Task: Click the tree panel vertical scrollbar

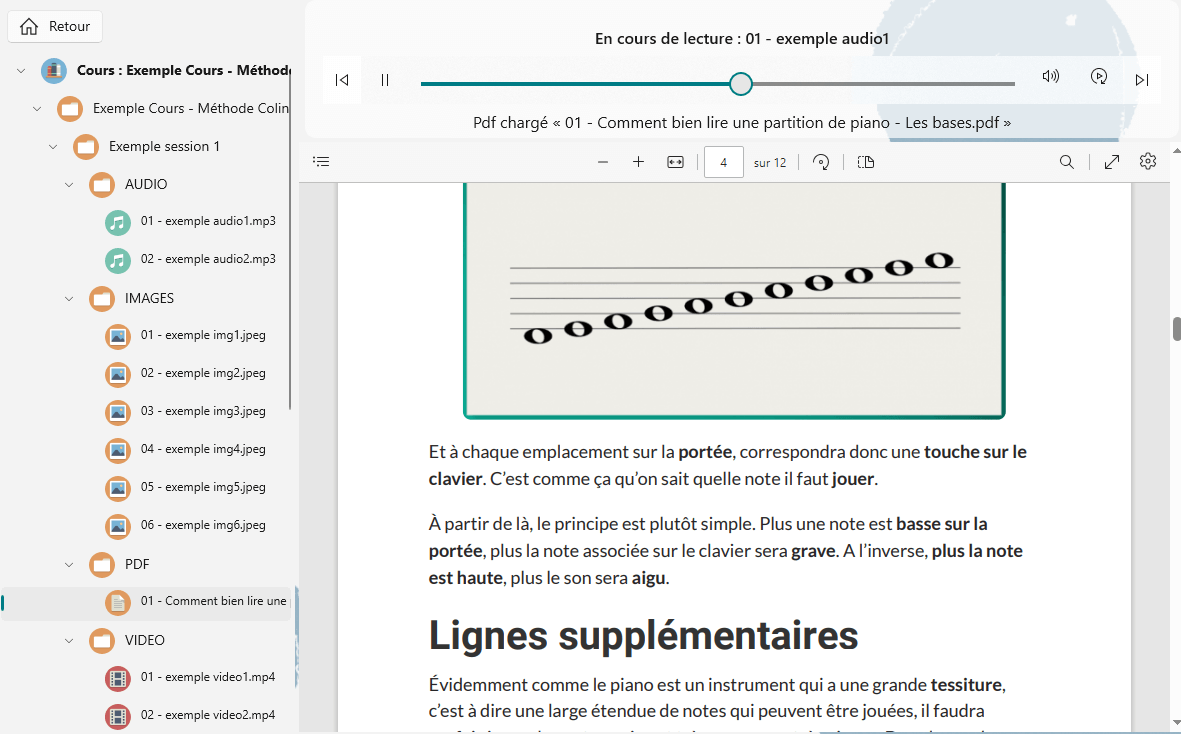Action: (x=290, y=241)
